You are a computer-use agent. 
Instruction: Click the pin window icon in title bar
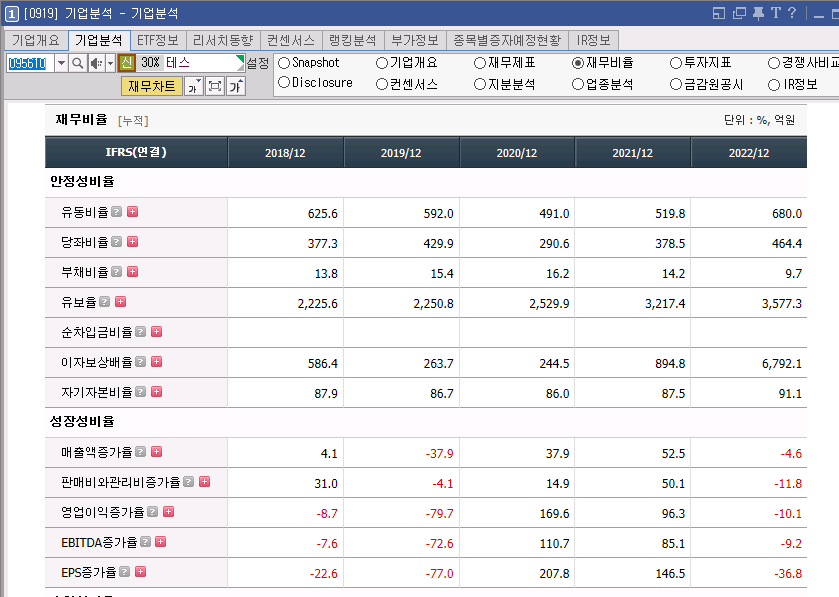pyautogui.click(x=758, y=13)
